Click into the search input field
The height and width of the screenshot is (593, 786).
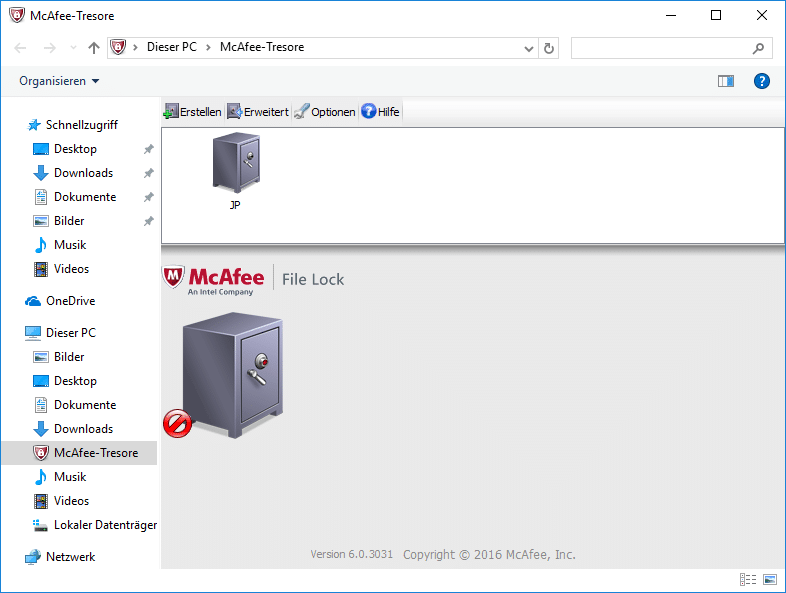pyautogui.click(x=660, y=48)
